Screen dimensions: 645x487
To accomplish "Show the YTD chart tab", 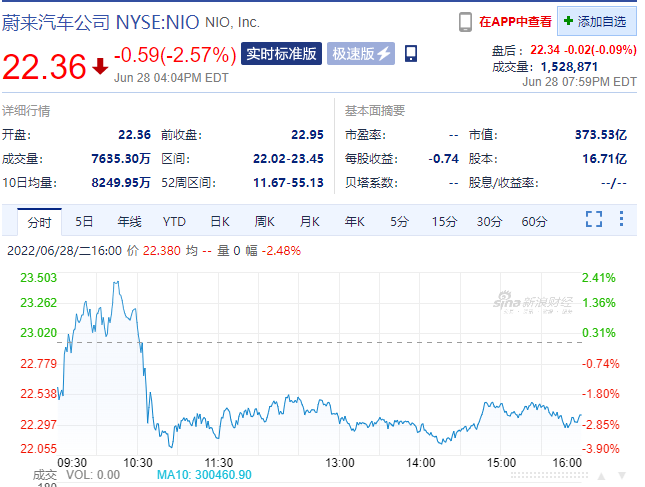I will pos(174,222).
